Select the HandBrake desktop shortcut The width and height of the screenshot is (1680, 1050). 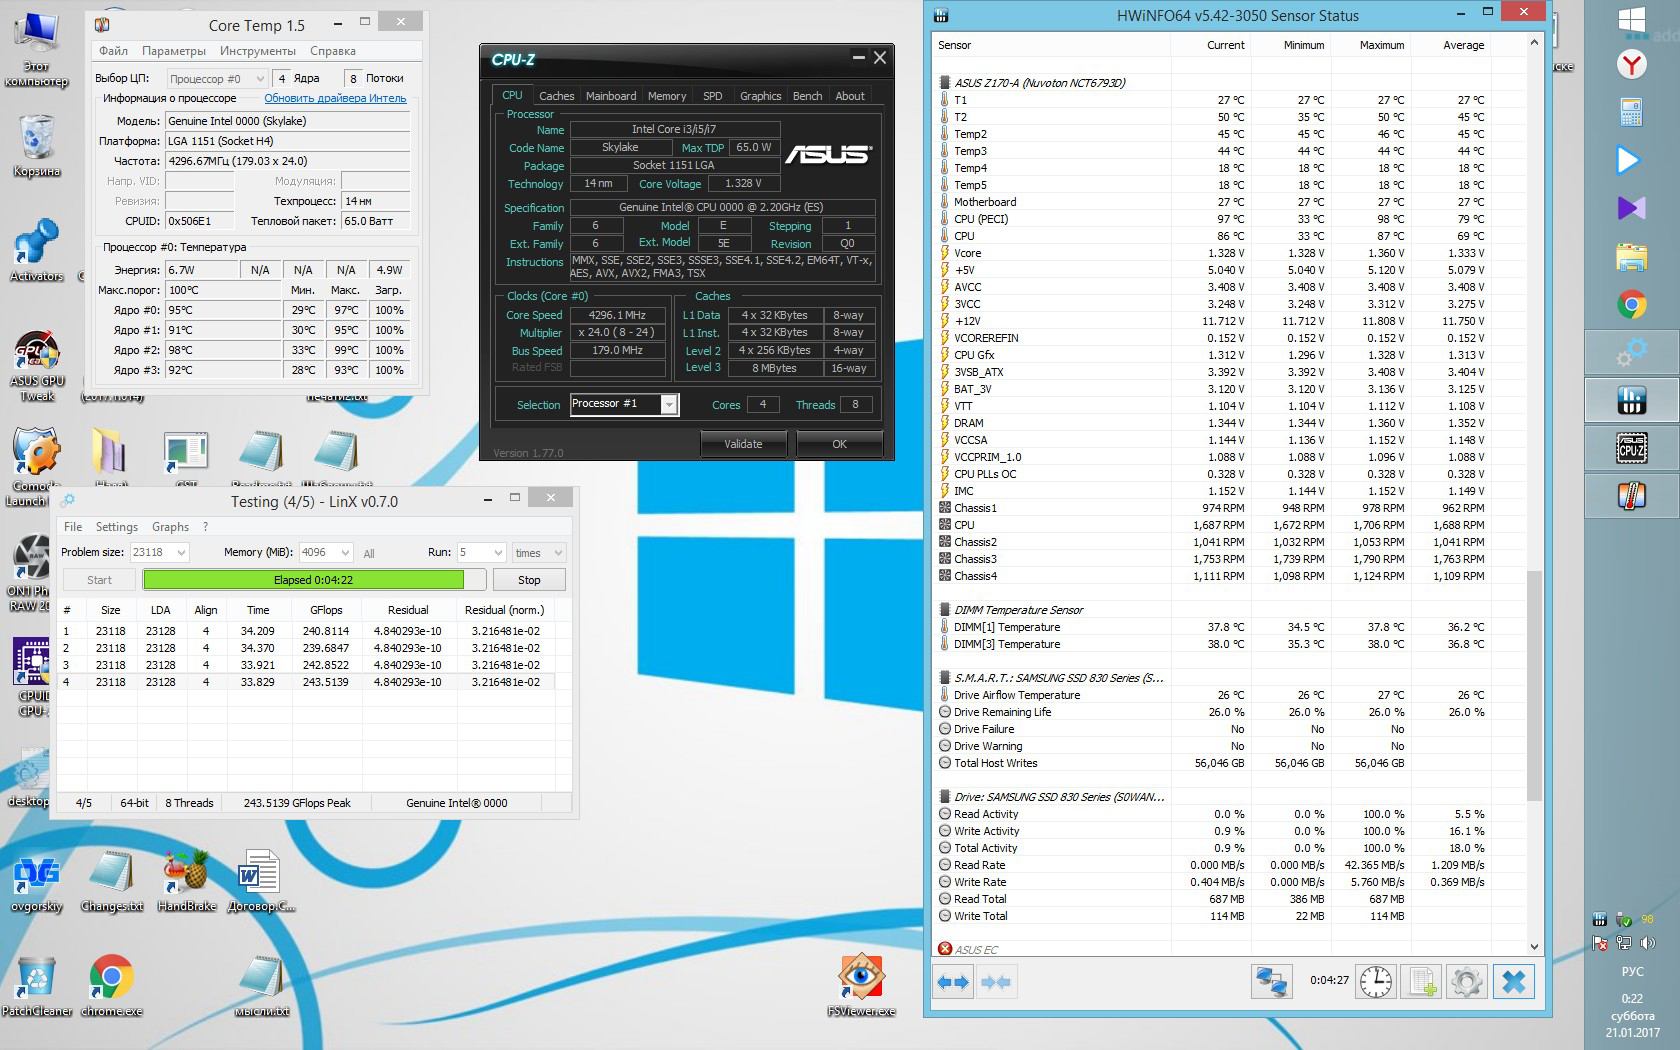(x=187, y=881)
